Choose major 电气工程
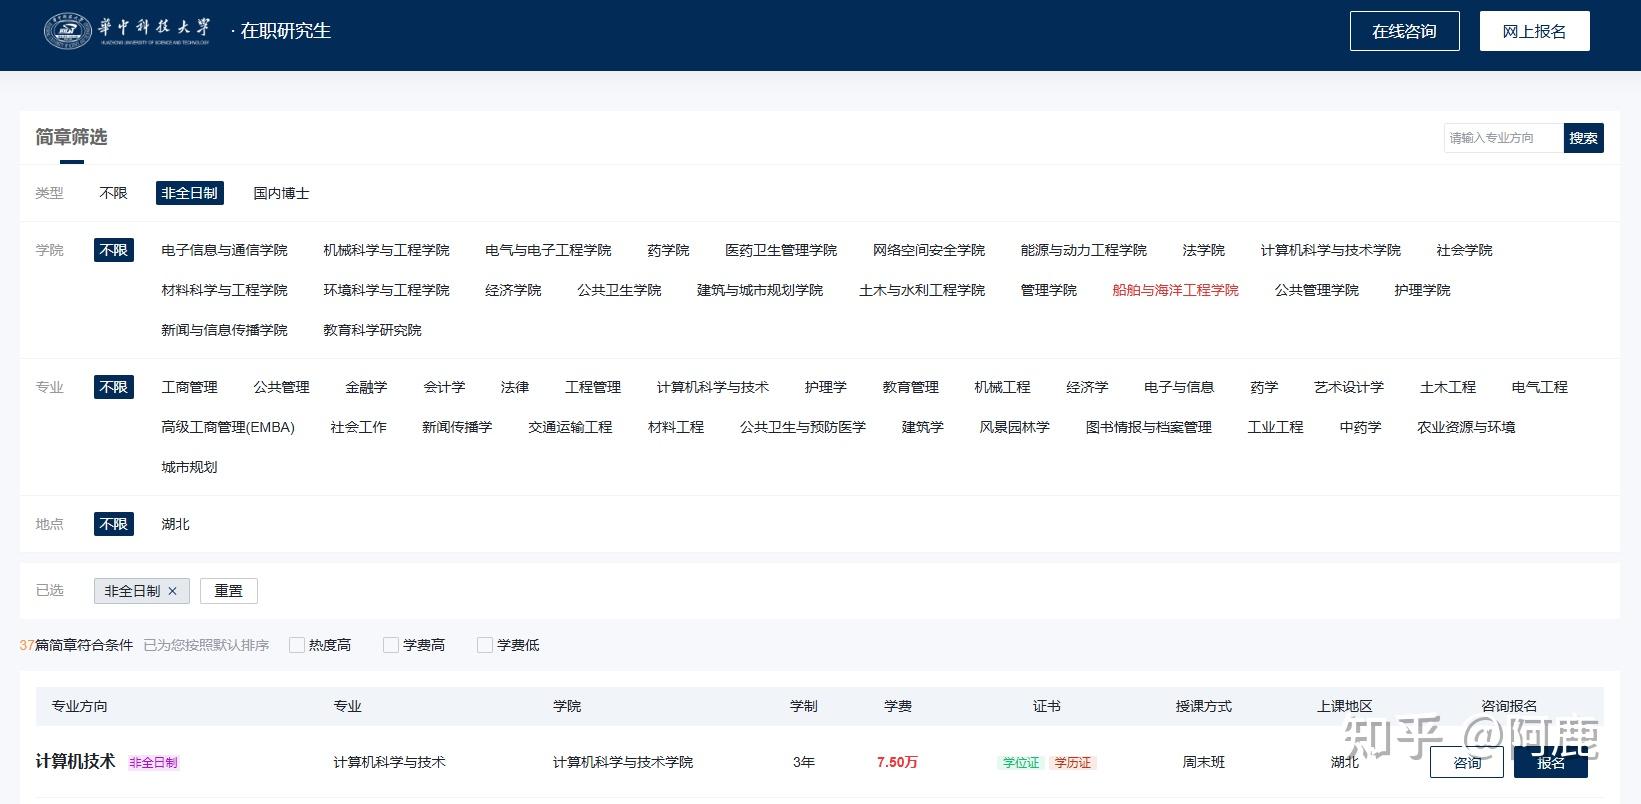Image resolution: width=1641 pixels, height=804 pixels. pyautogui.click(x=1540, y=387)
